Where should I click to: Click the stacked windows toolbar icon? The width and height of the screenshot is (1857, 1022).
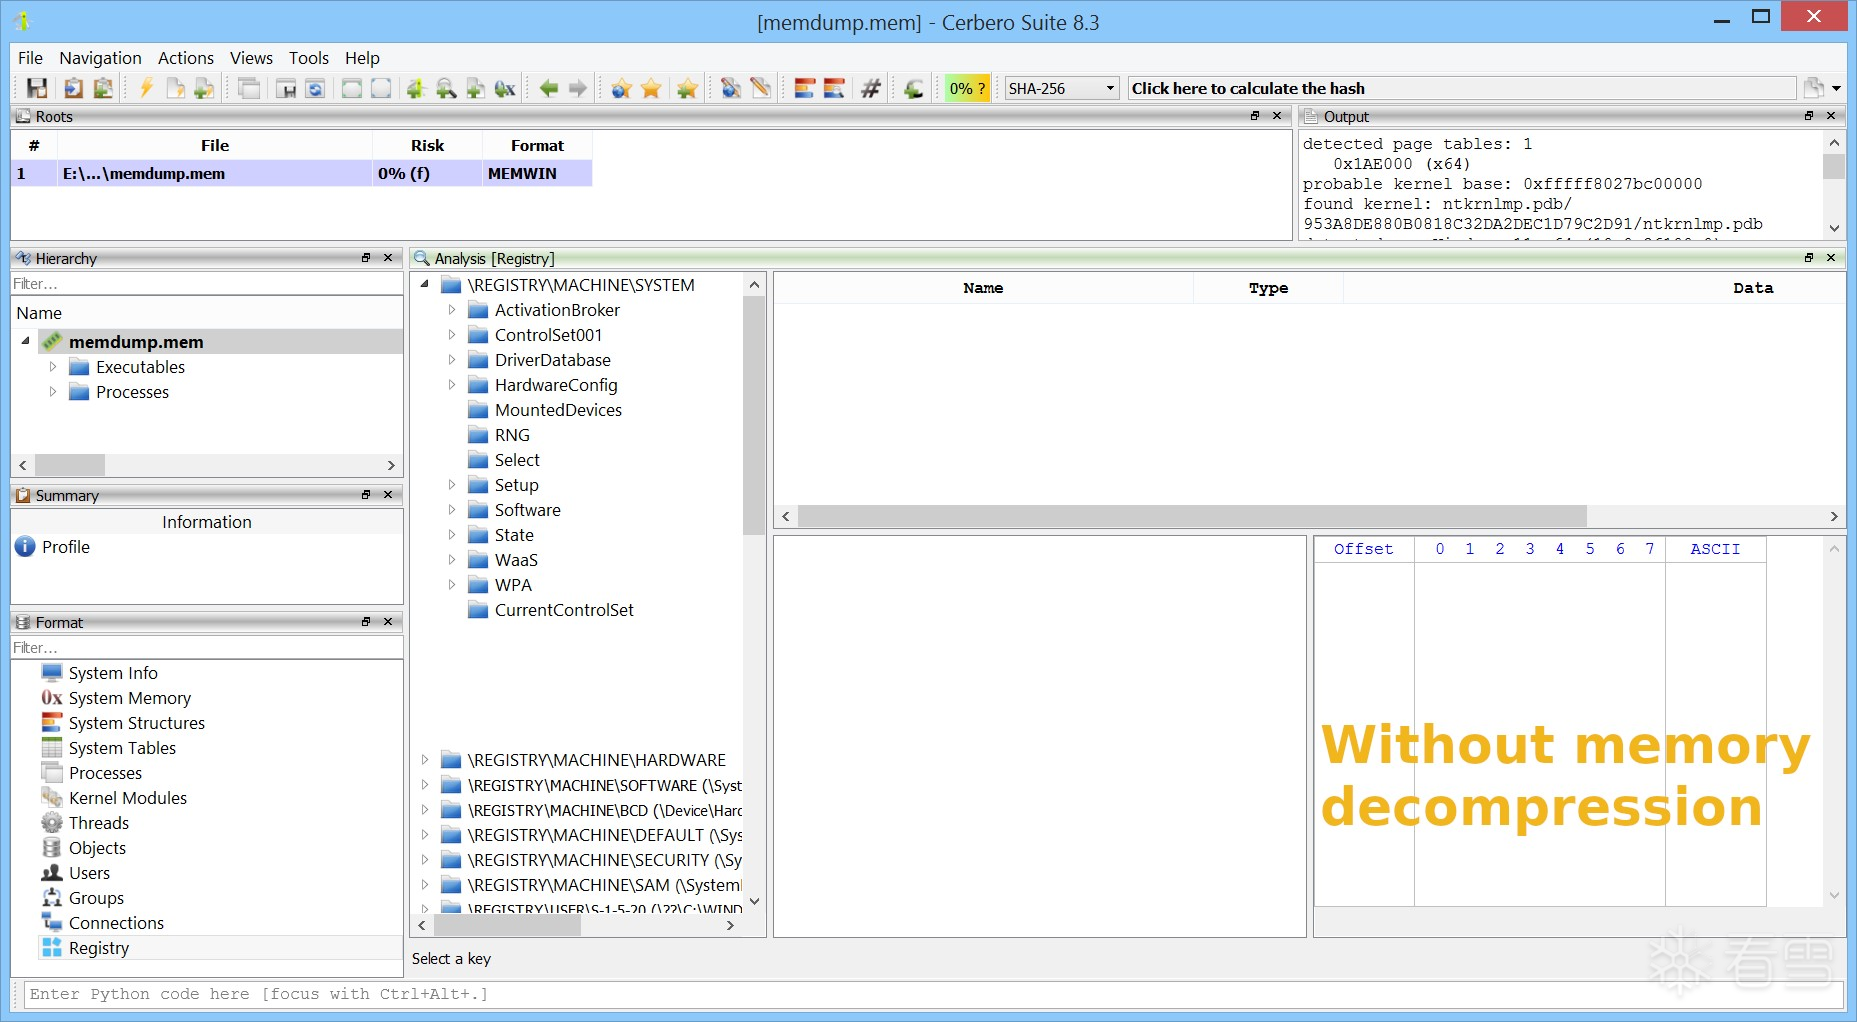[x=249, y=88]
